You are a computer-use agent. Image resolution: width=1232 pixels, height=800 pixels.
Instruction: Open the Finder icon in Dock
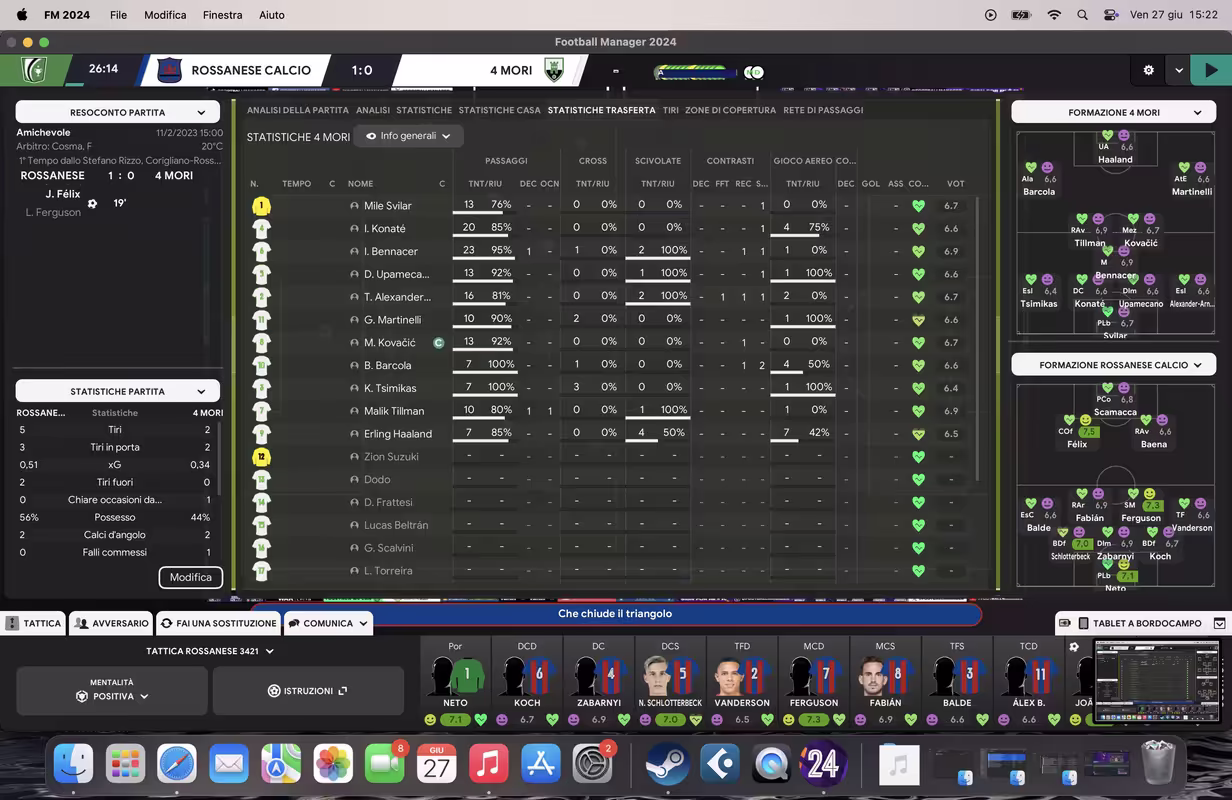(73, 765)
